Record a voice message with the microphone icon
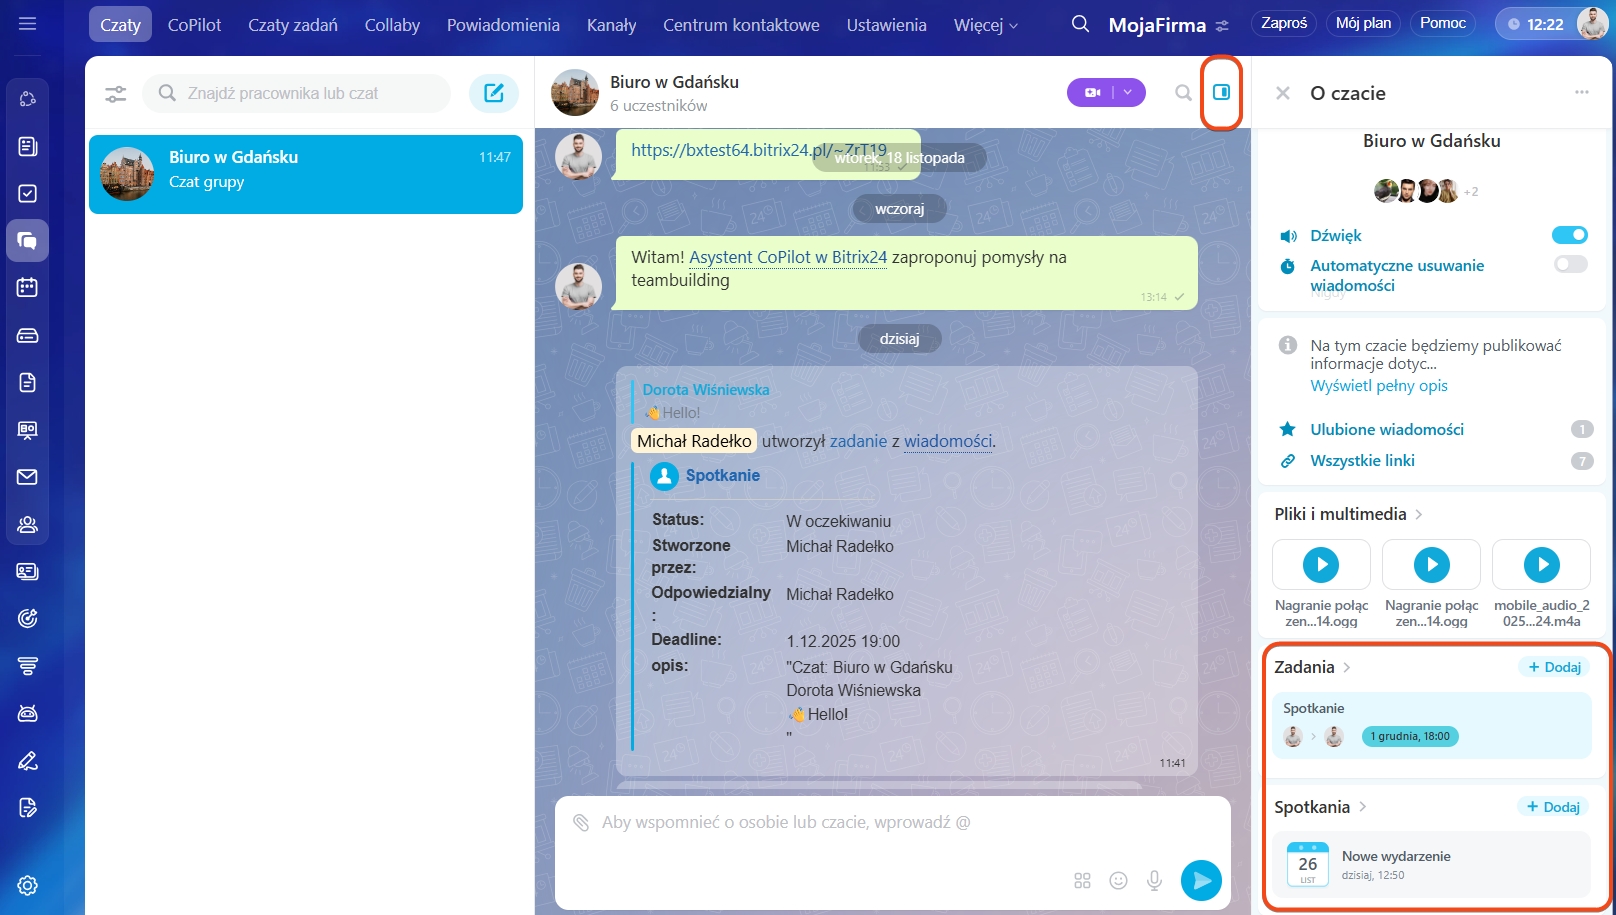Image resolution: width=1616 pixels, height=915 pixels. [1154, 881]
